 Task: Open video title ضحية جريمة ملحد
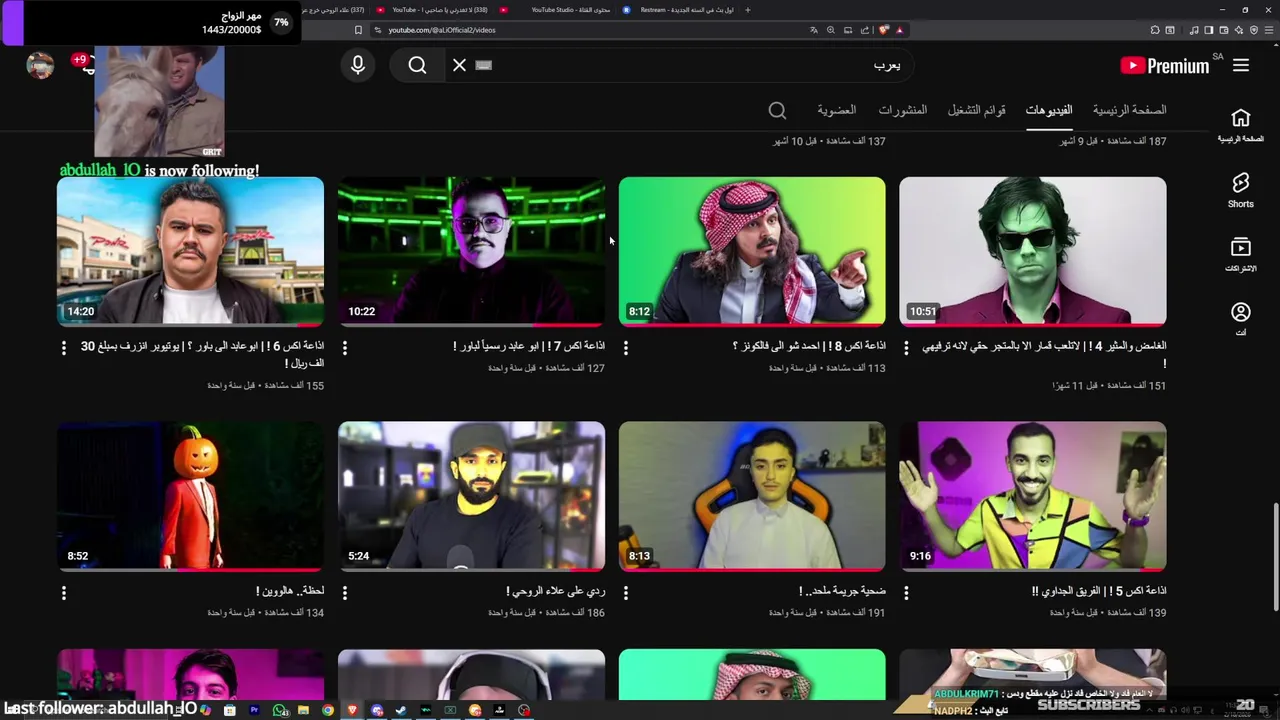click(x=842, y=591)
